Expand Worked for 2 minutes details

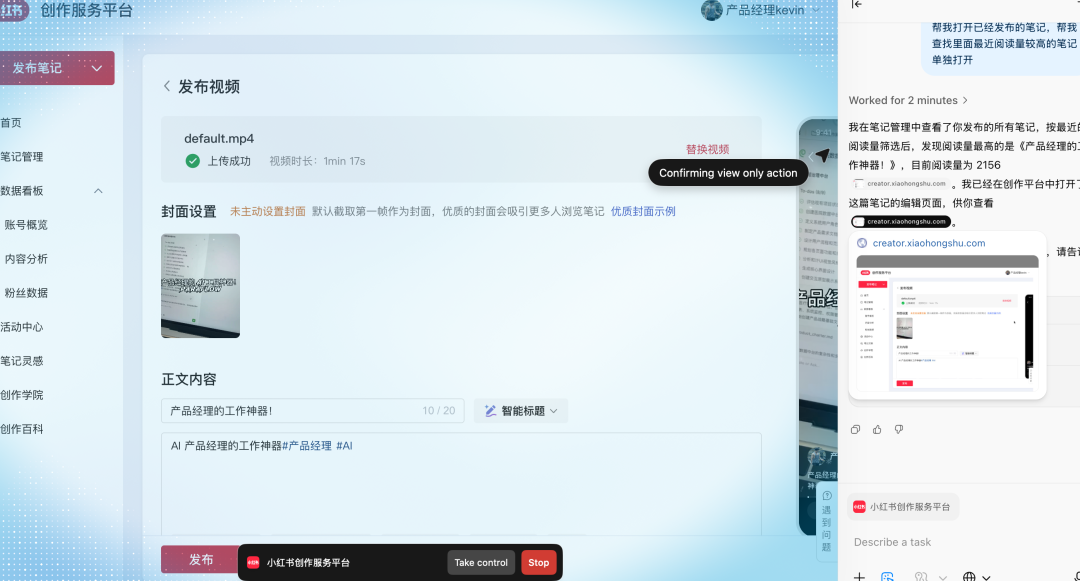(x=908, y=101)
